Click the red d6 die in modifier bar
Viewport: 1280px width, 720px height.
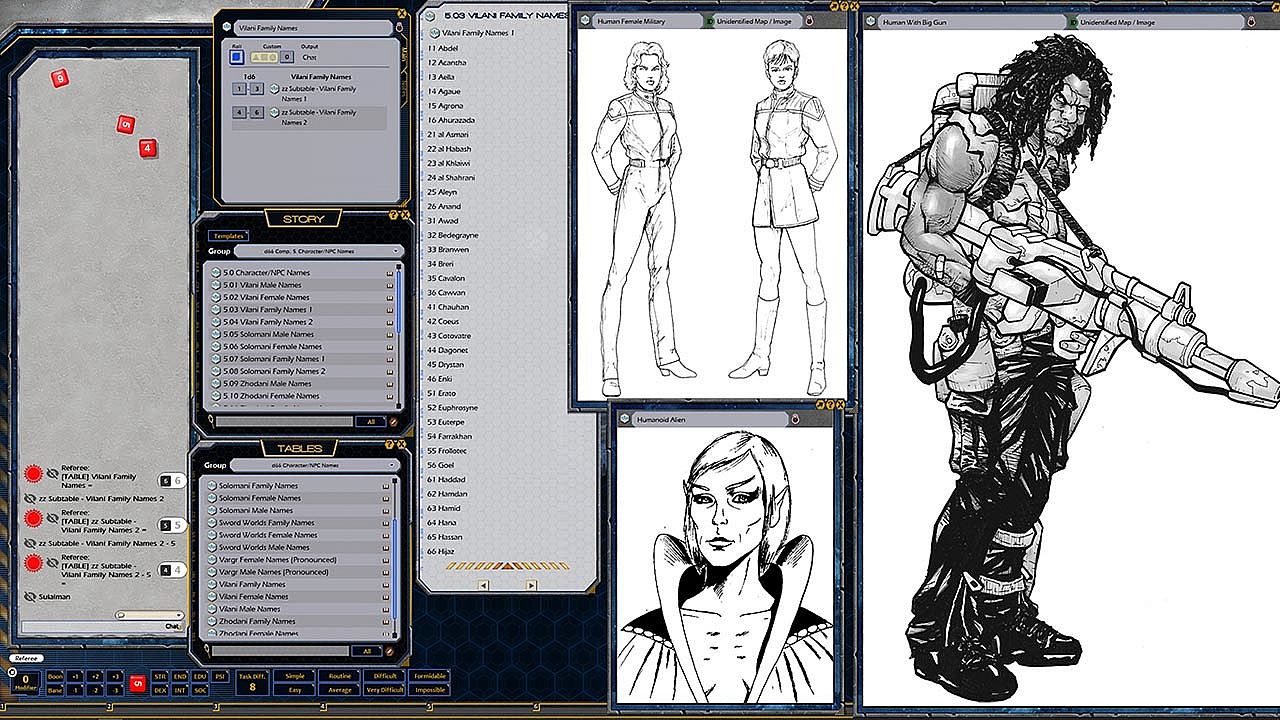pyautogui.click(x=138, y=683)
